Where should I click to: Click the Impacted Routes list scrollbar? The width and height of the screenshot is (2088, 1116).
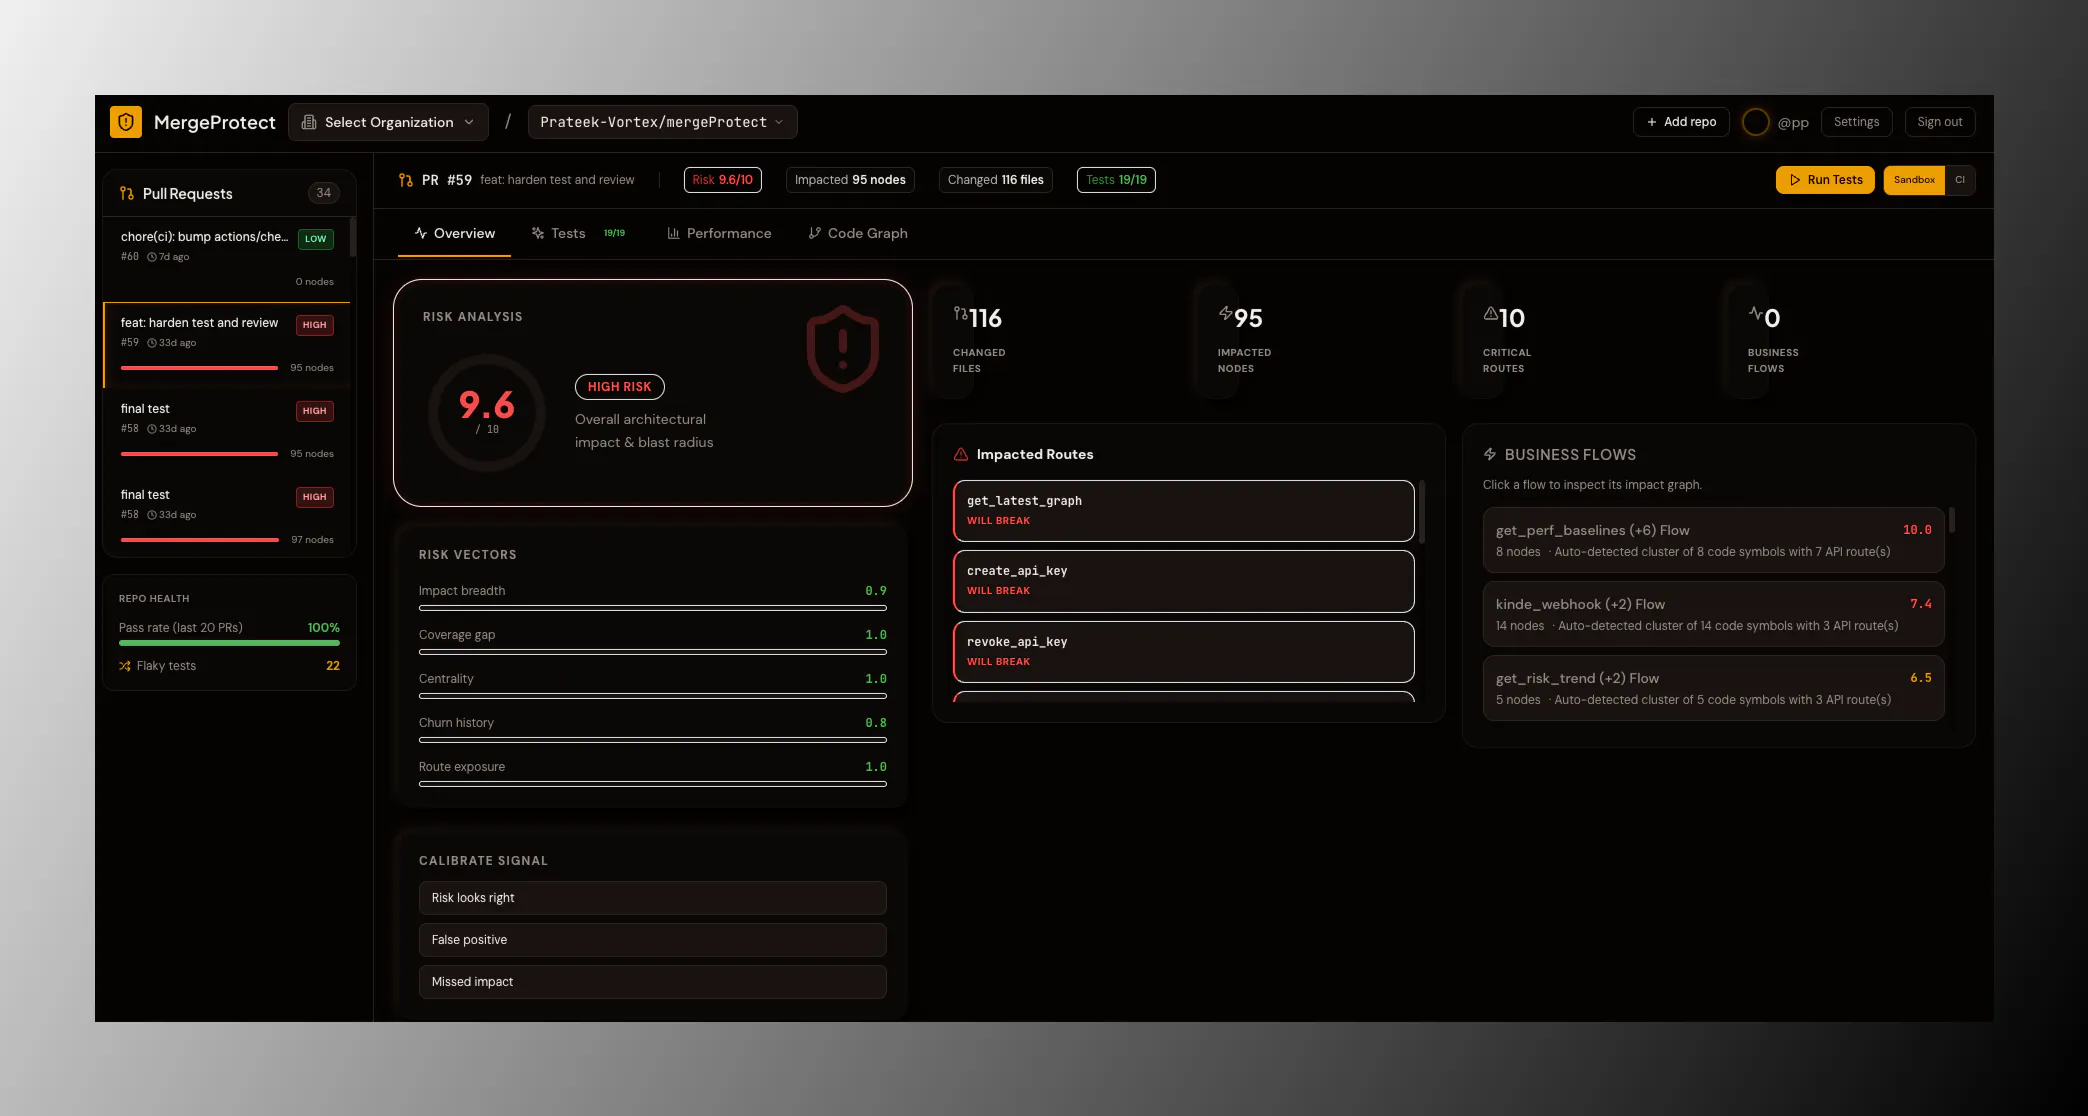pos(1422,512)
